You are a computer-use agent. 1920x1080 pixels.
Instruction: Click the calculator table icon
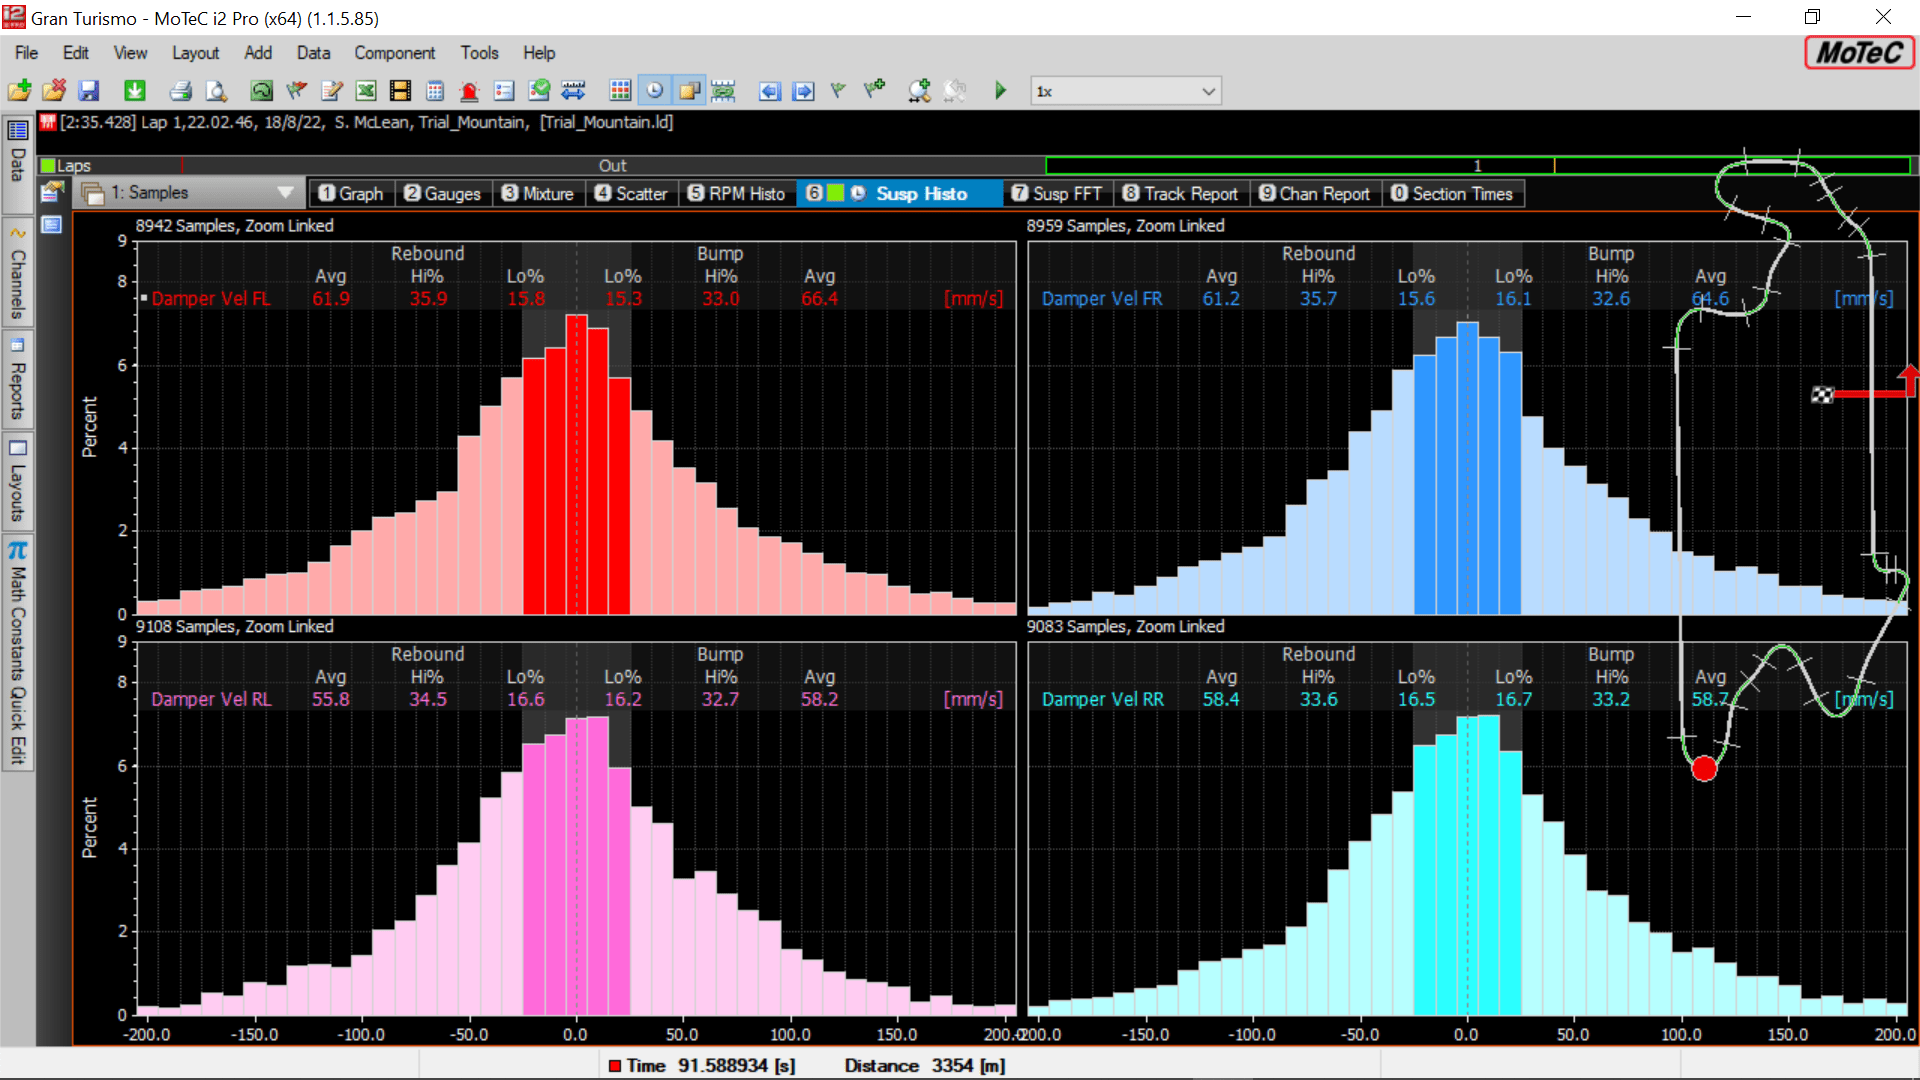[x=435, y=91]
